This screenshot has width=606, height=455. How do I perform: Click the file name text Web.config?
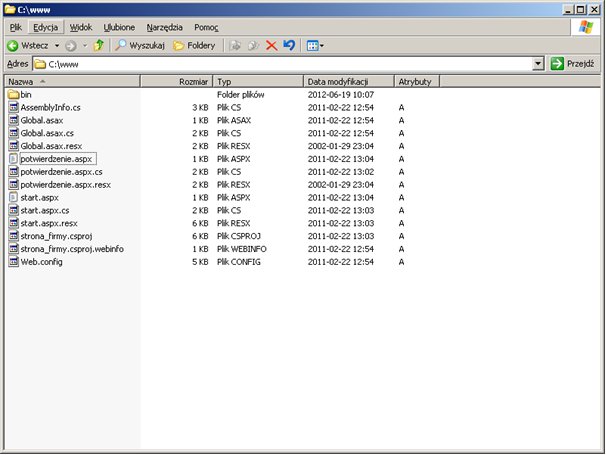coord(41,262)
